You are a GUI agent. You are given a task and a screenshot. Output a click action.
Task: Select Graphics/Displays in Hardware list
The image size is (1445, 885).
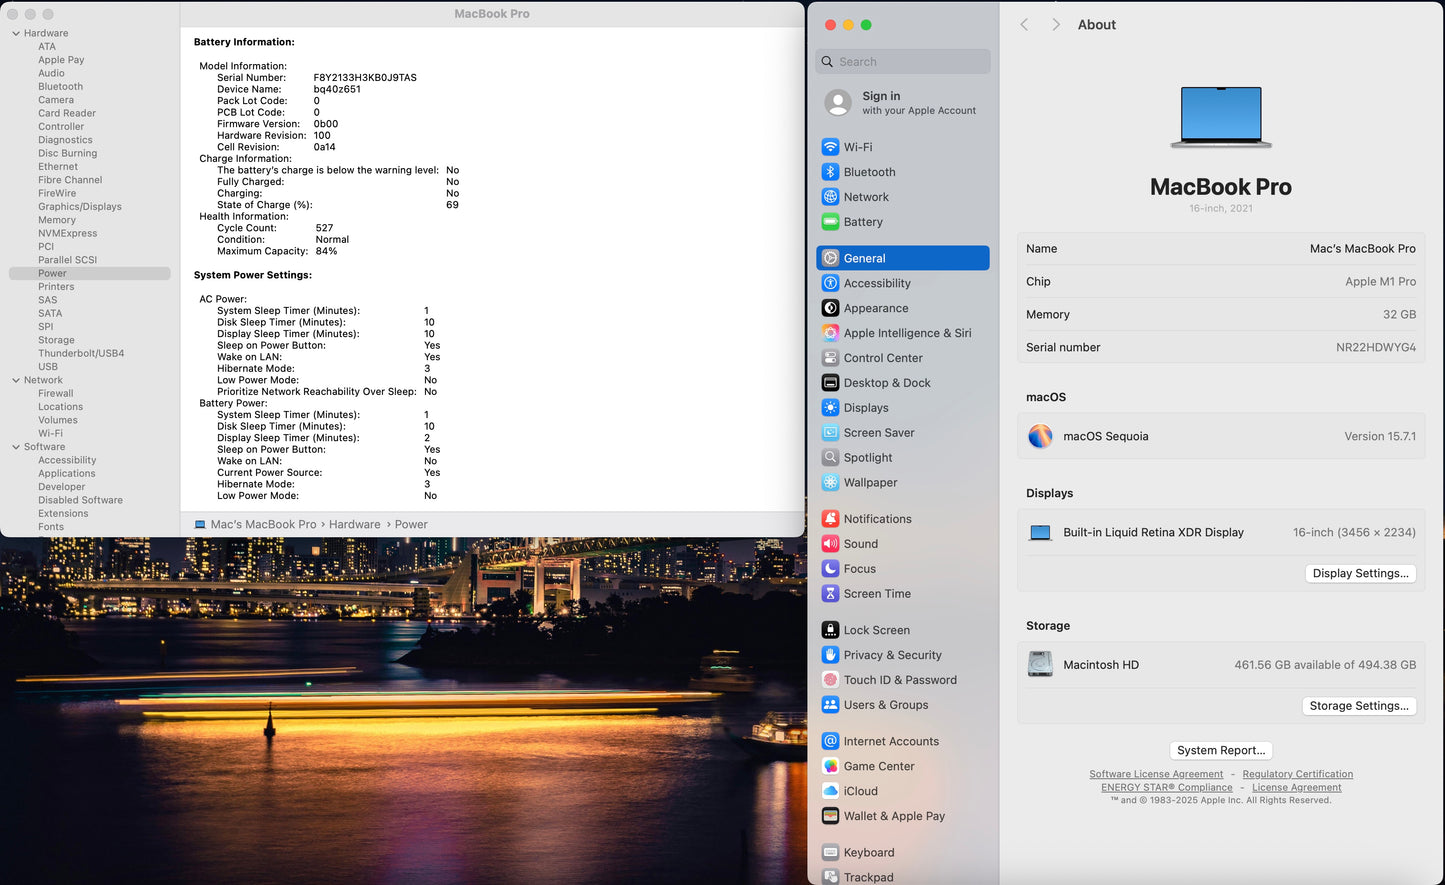click(80, 207)
